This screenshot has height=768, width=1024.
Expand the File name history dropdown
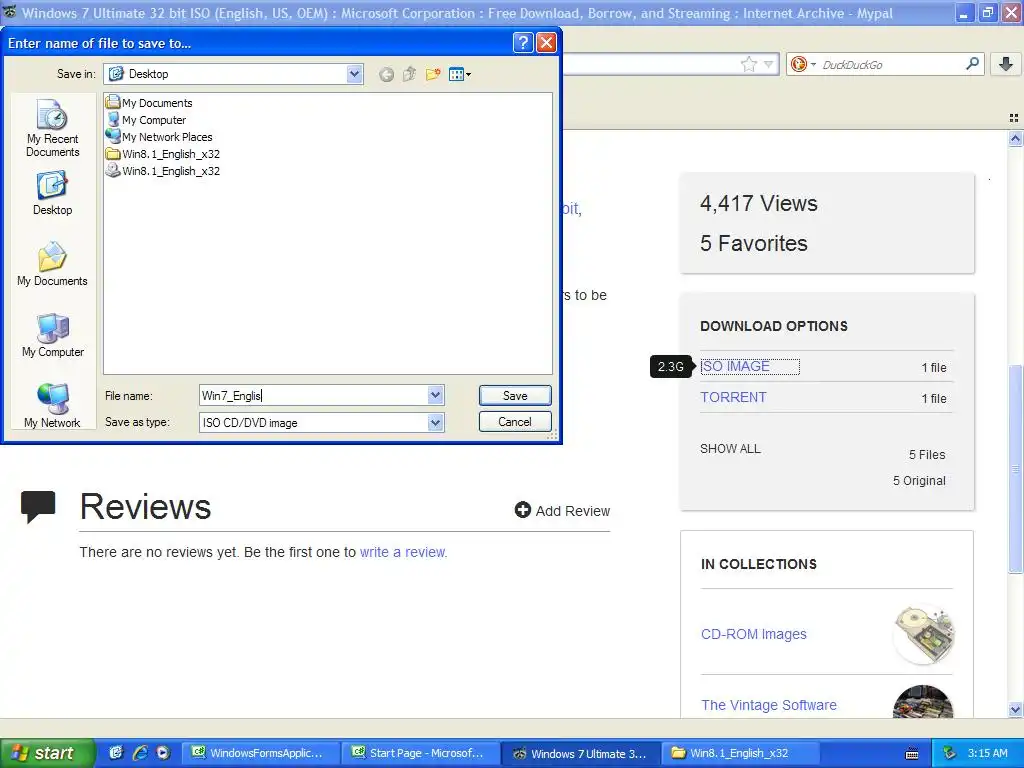(x=436, y=395)
